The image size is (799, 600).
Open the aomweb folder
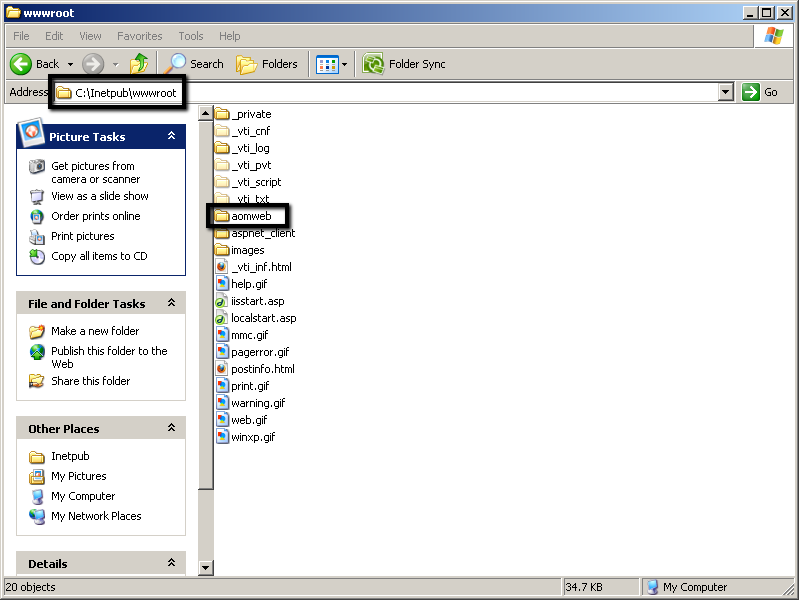[250, 216]
